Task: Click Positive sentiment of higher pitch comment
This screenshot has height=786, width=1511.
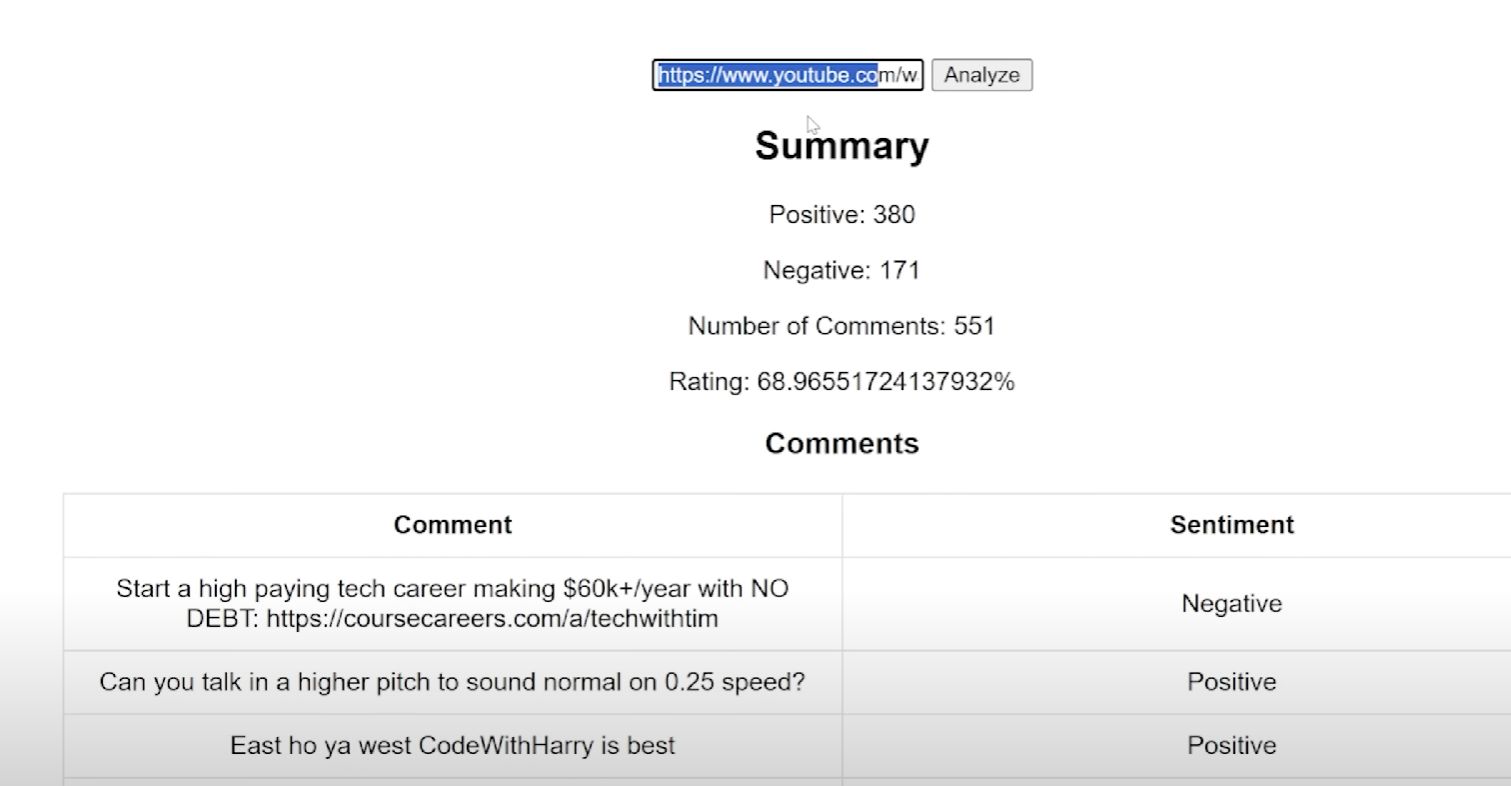Action: click(1232, 682)
